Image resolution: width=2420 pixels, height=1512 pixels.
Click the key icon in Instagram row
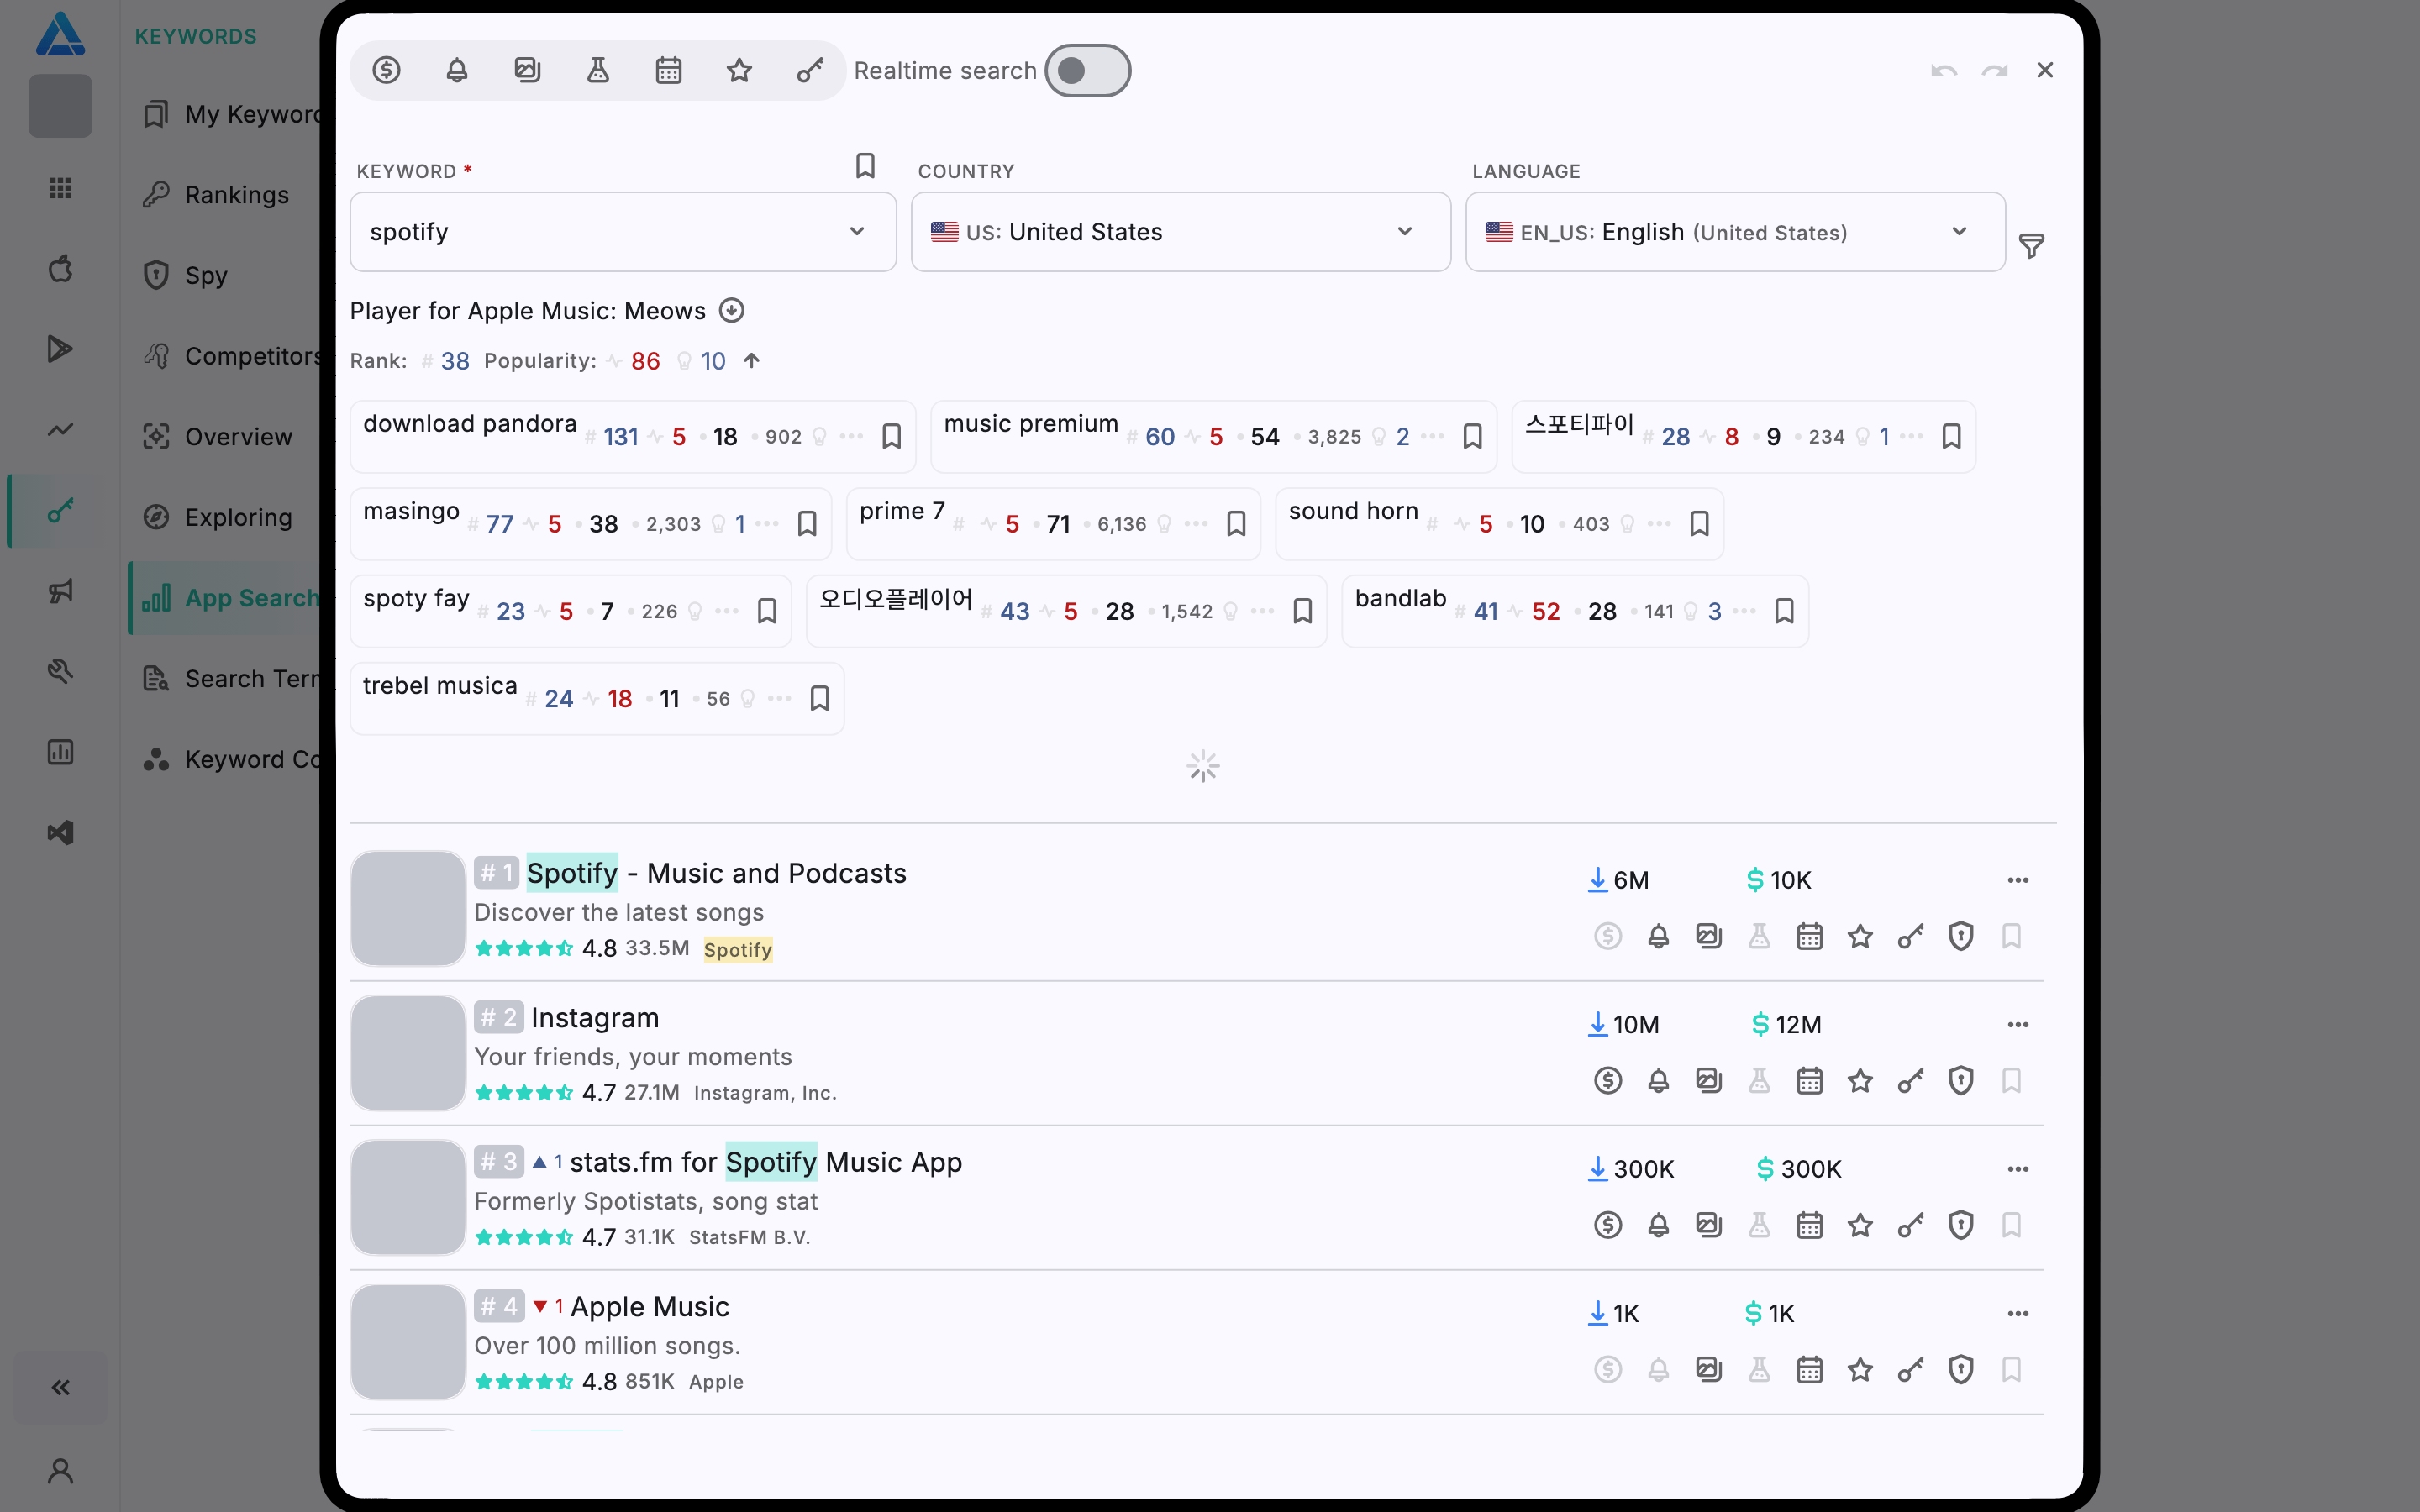coord(1911,1081)
